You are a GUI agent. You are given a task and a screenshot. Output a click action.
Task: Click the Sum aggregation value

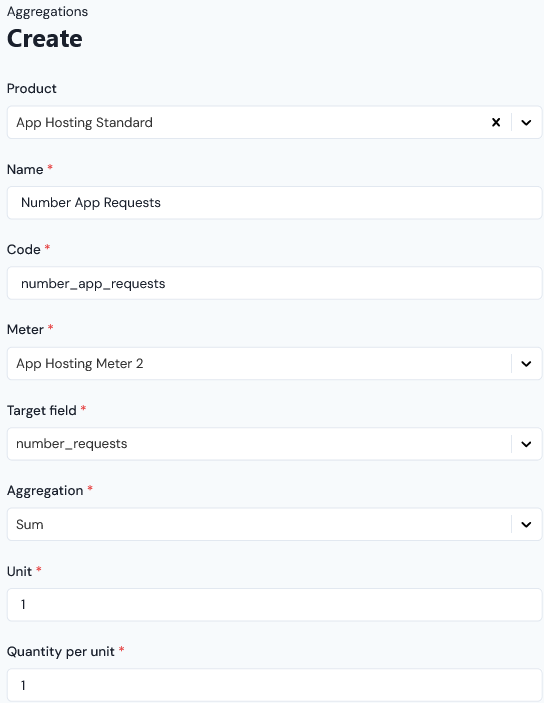30,524
